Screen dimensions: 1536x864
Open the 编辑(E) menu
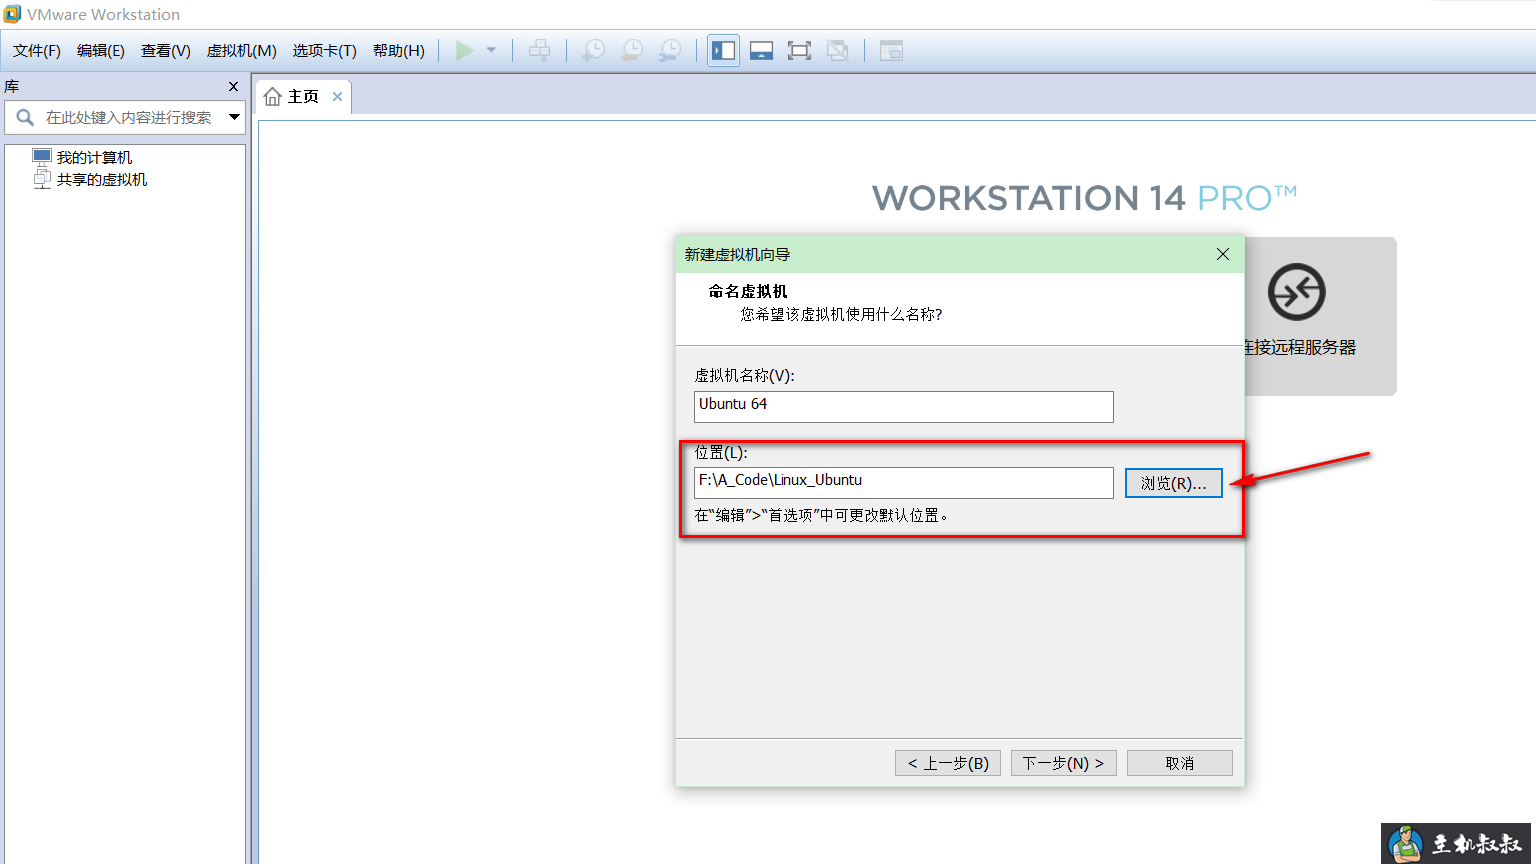[101, 51]
